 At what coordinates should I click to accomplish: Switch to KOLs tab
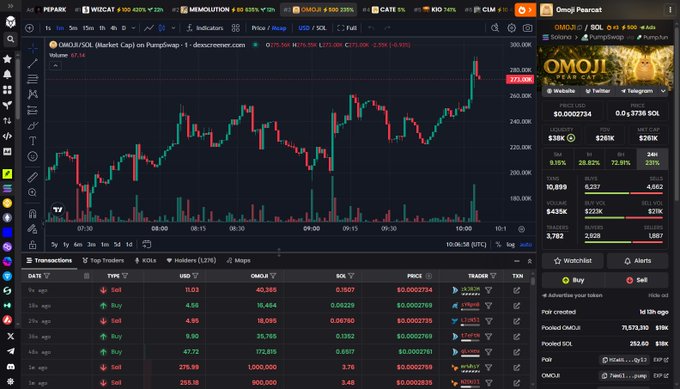click(x=145, y=261)
